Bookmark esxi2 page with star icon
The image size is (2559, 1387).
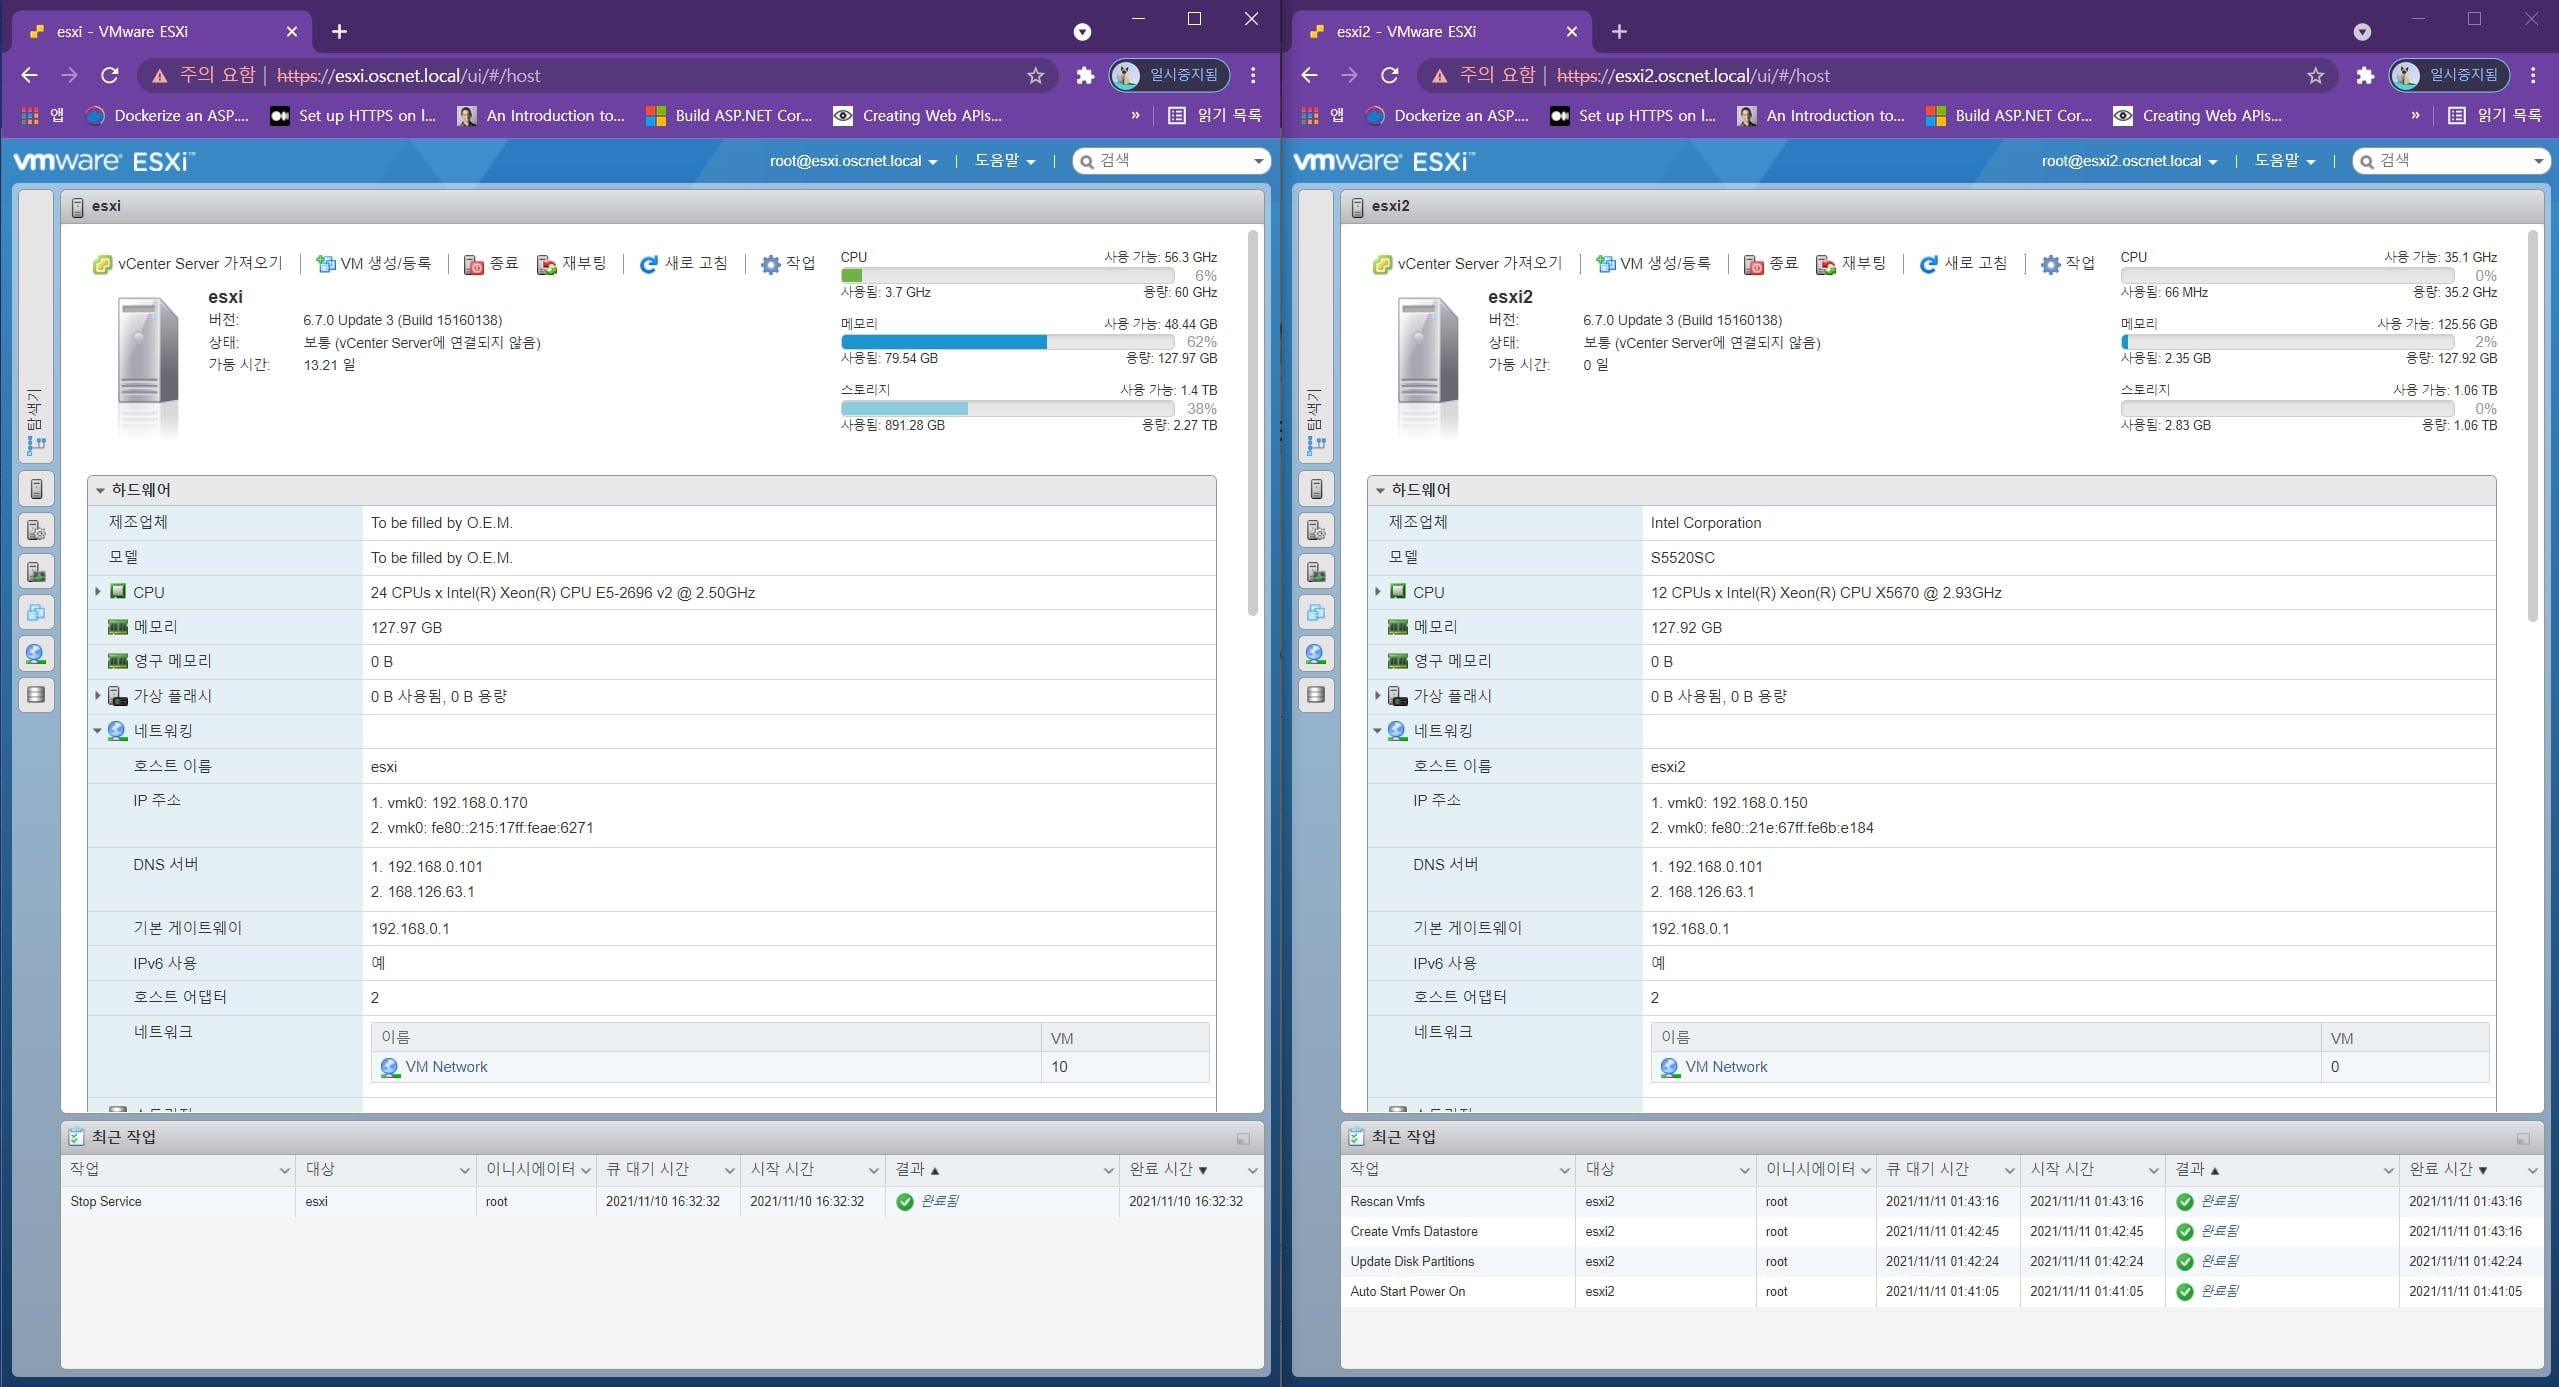point(2315,75)
